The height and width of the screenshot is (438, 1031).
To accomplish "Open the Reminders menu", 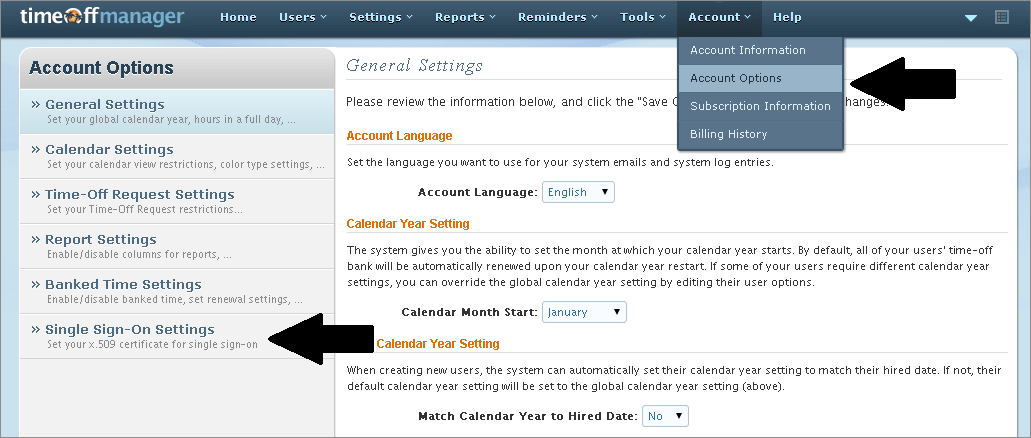I will [558, 18].
